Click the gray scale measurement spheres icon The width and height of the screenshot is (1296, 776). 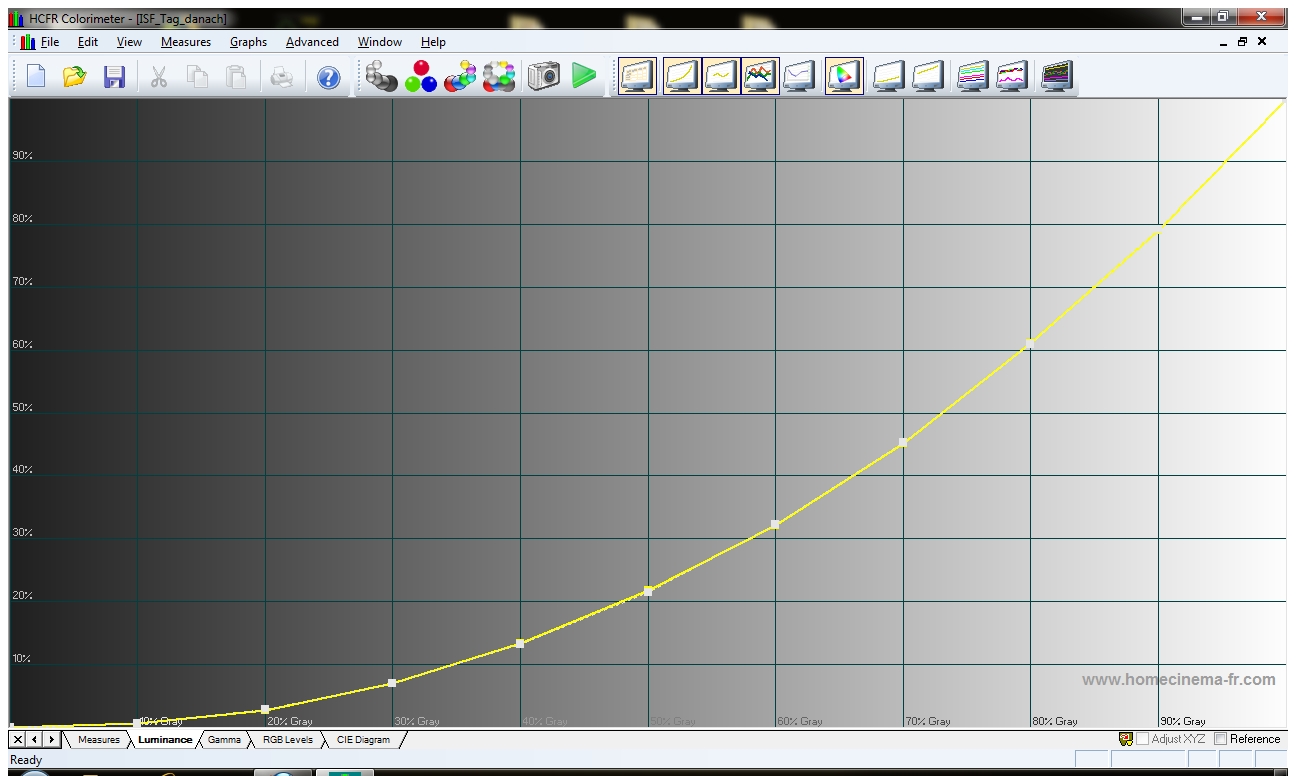pyautogui.click(x=380, y=77)
